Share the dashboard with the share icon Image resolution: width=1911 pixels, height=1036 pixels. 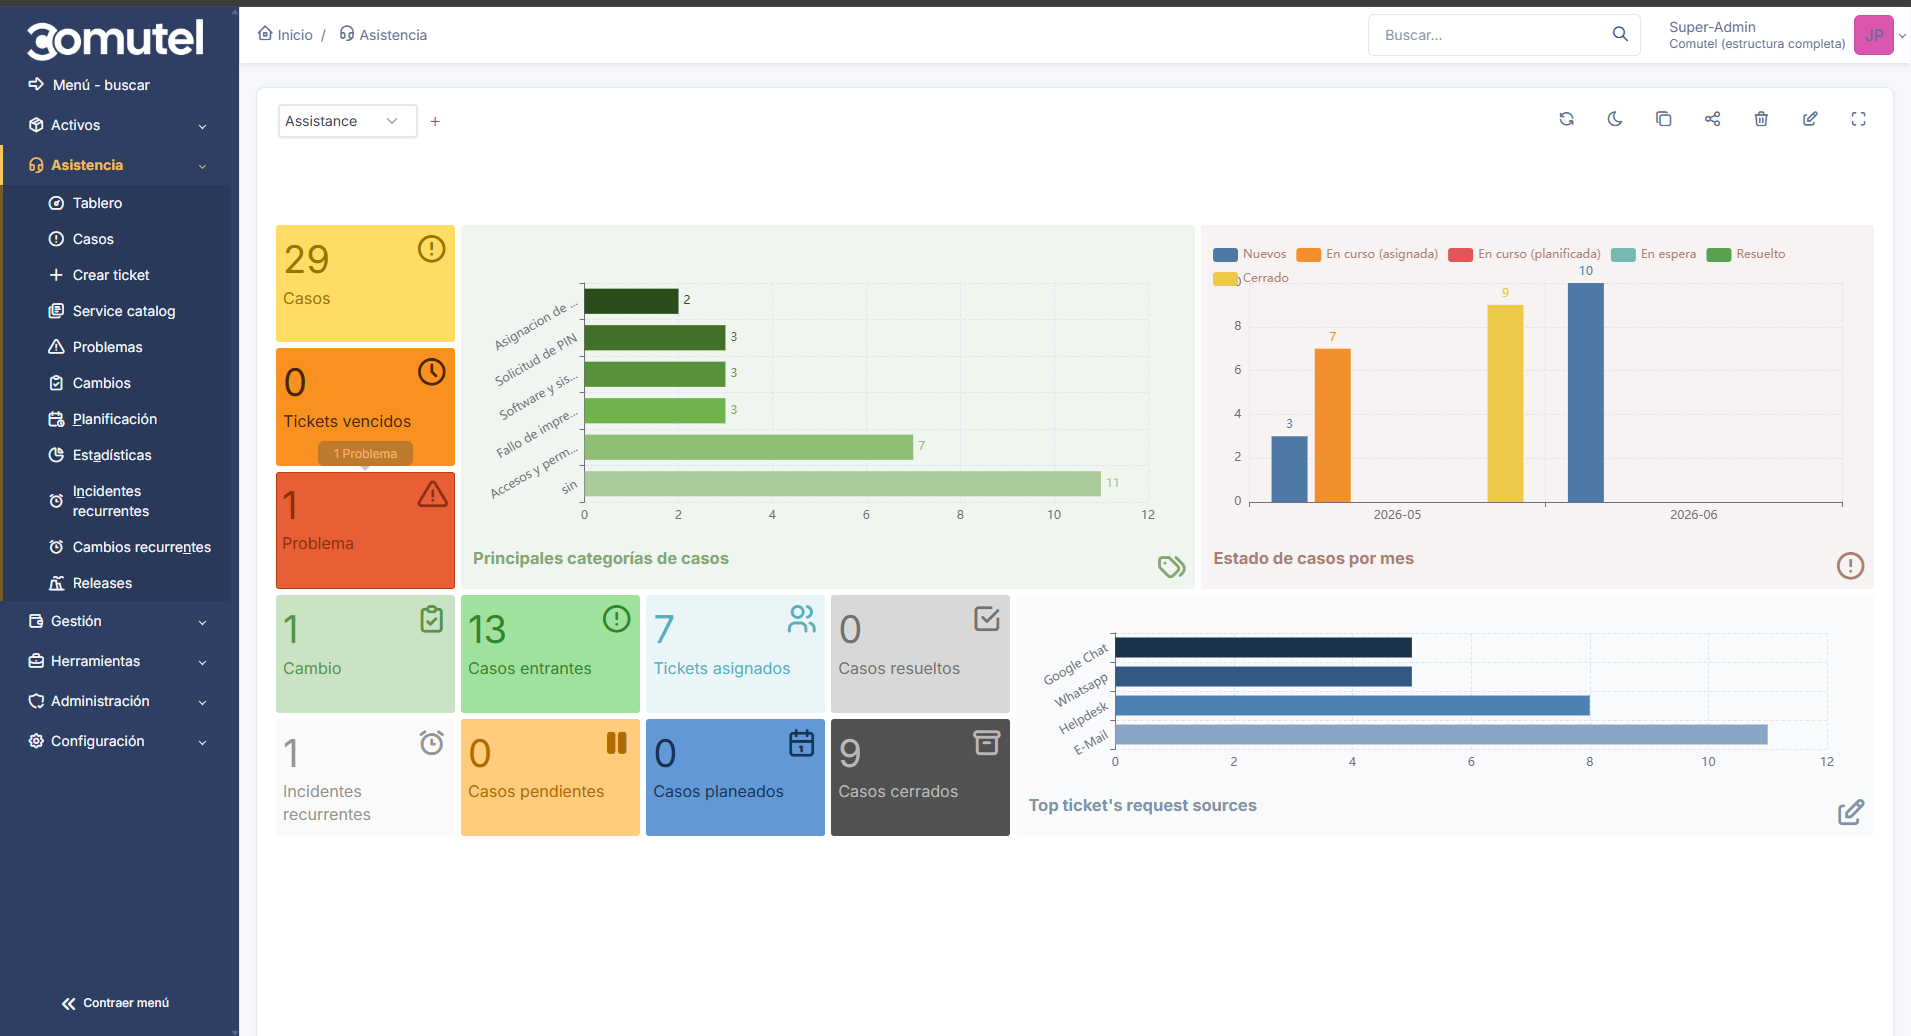click(x=1712, y=119)
